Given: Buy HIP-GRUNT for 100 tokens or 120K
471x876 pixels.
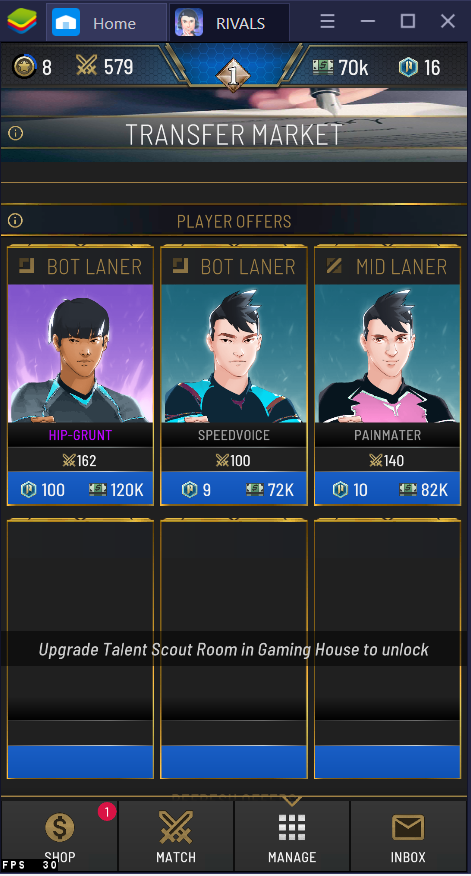Looking at the screenshot, I should point(80,489).
